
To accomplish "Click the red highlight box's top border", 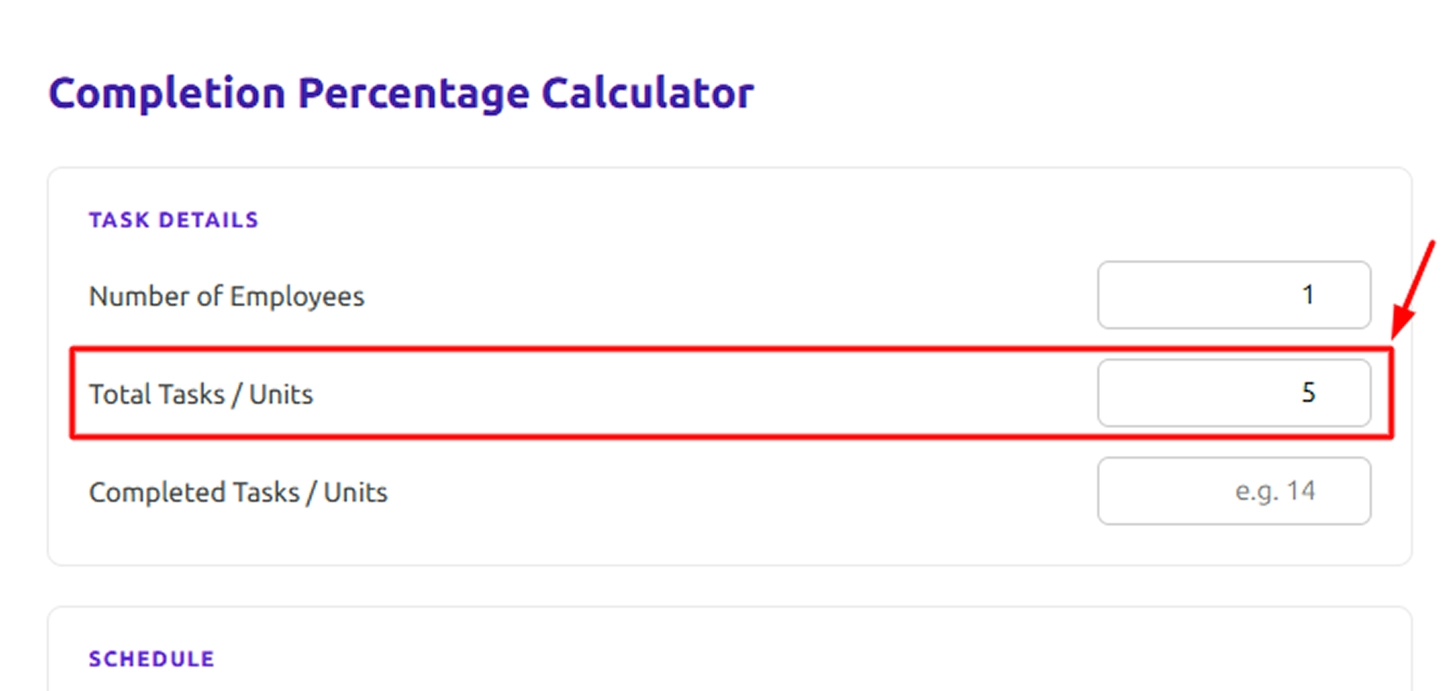I will point(700,348).
